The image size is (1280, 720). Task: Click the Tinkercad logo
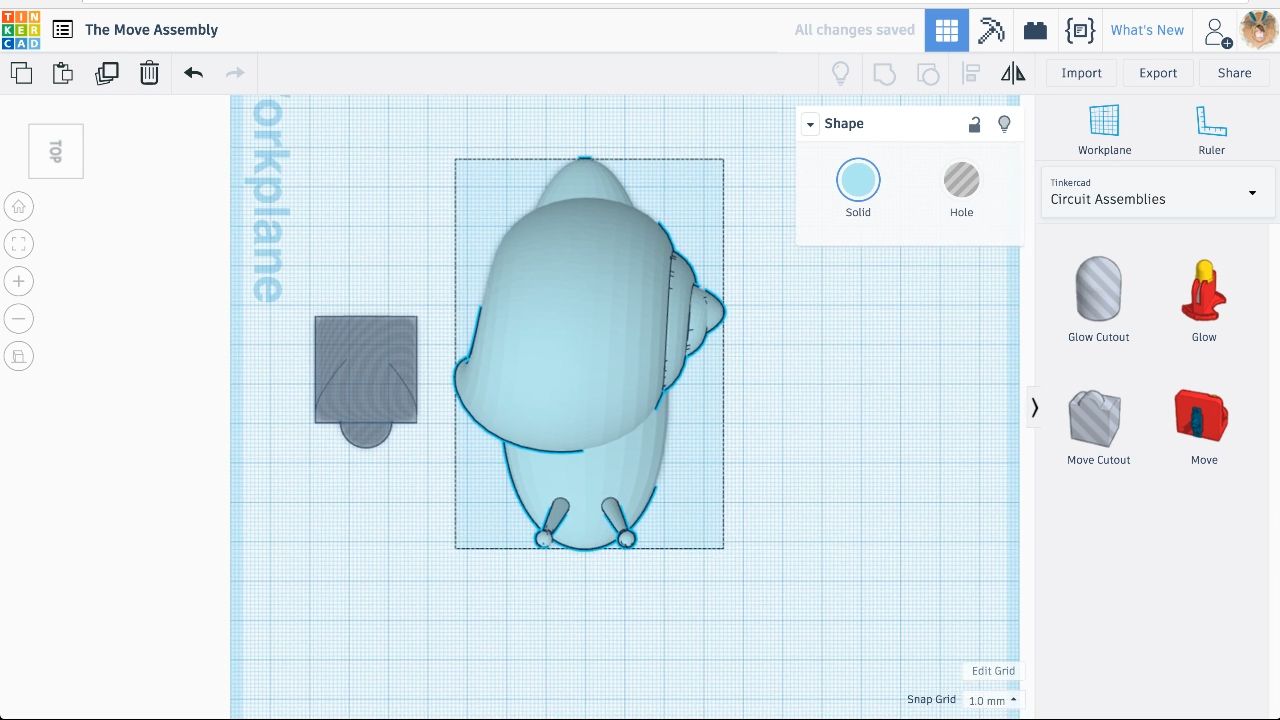[x=21, y=30]
